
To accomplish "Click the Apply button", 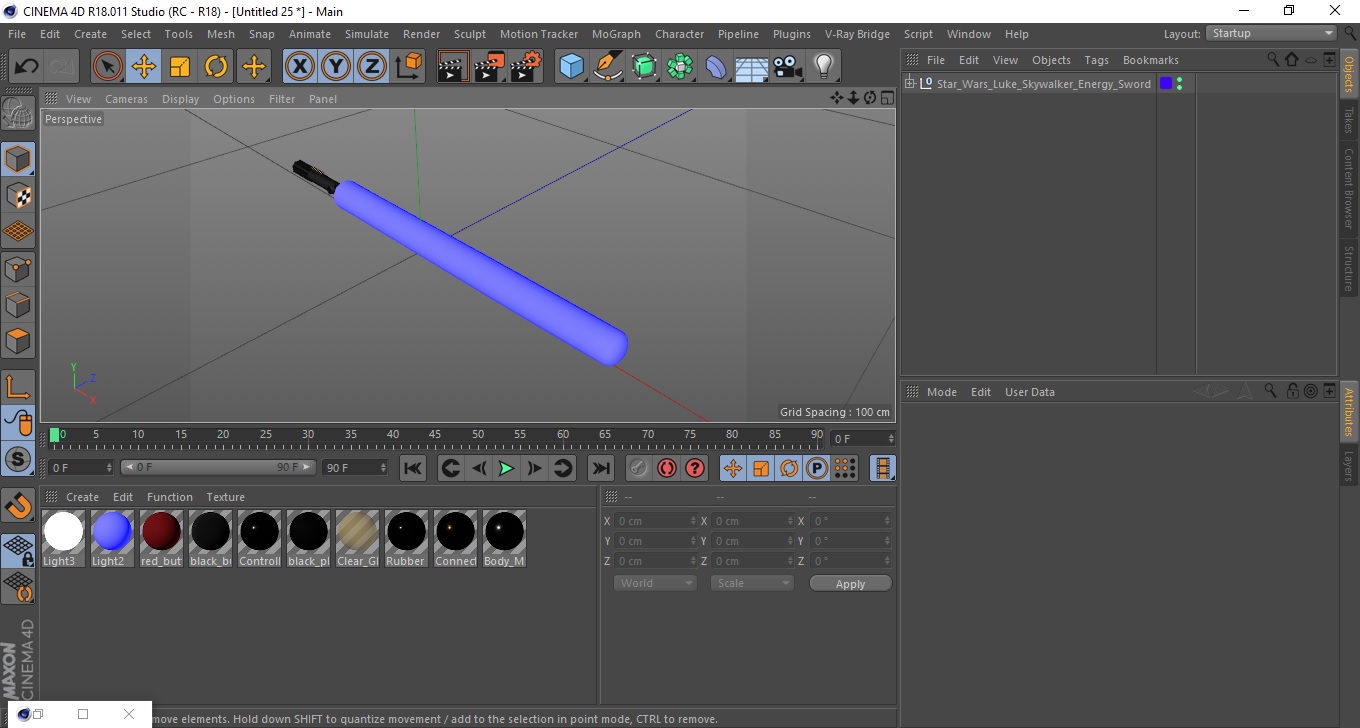I will coord(850,583).
